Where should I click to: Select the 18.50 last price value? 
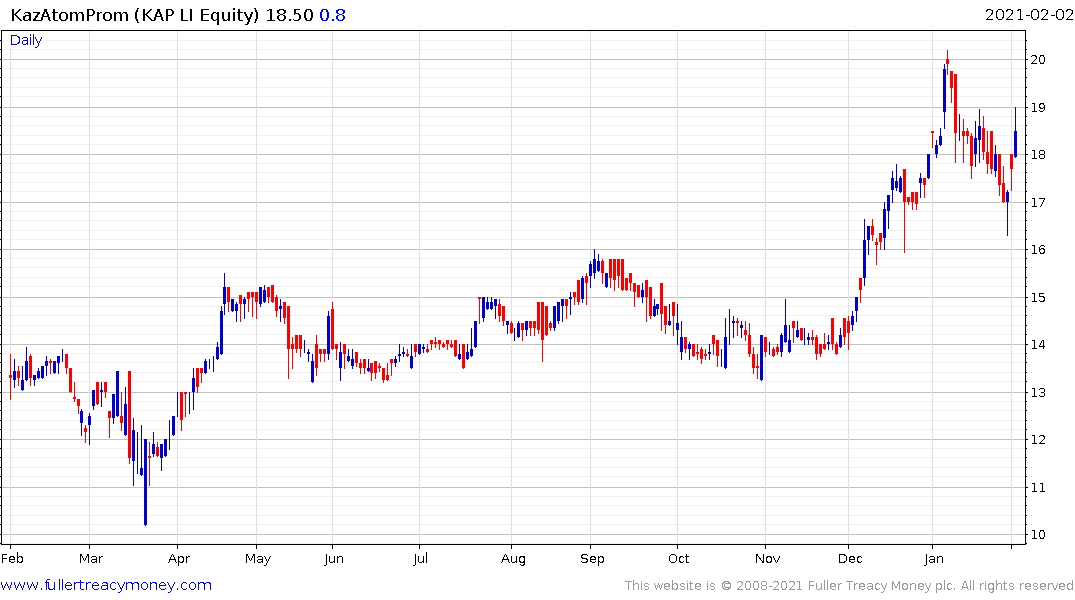coord(289,15)
